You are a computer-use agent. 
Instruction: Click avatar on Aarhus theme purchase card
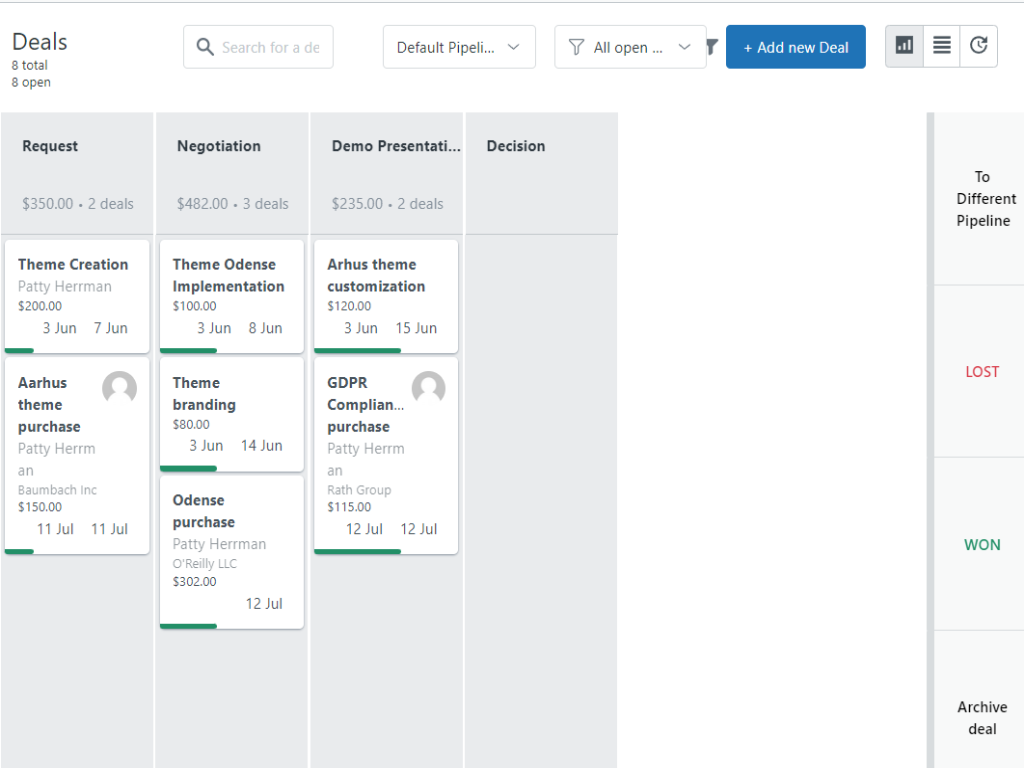(x=120, y=388)
